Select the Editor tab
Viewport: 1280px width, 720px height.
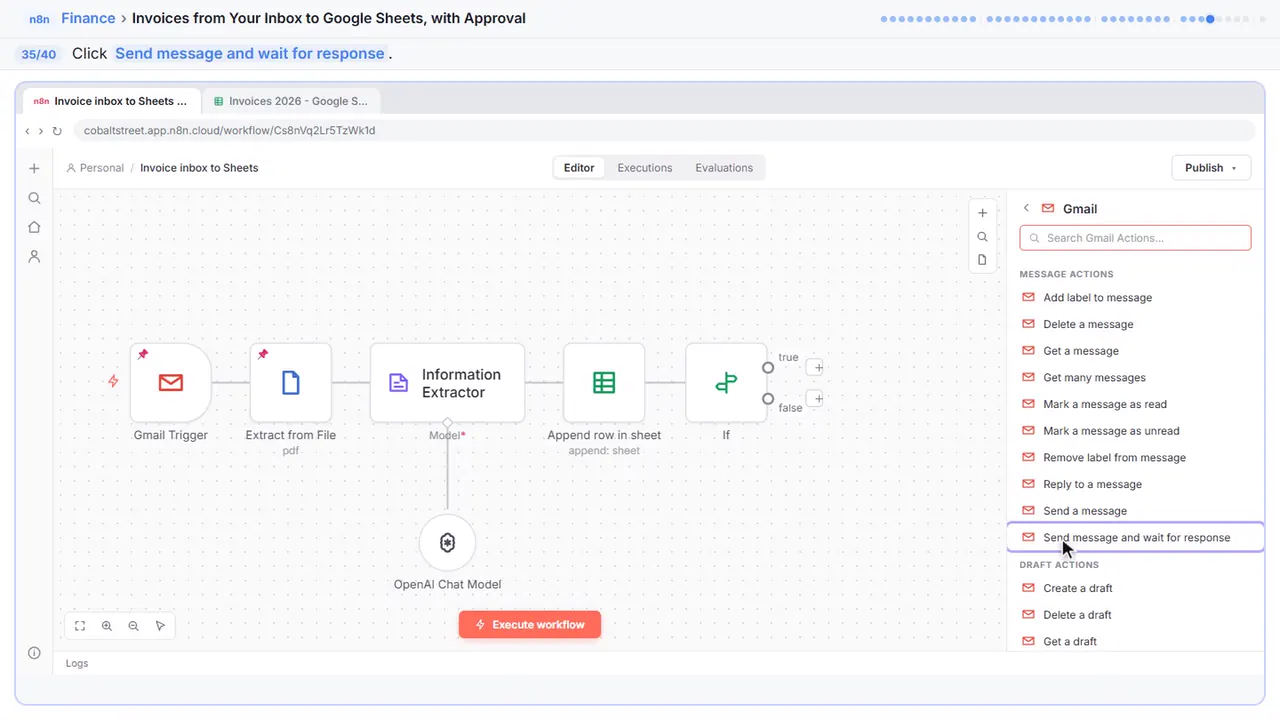[x=579, y=168]
